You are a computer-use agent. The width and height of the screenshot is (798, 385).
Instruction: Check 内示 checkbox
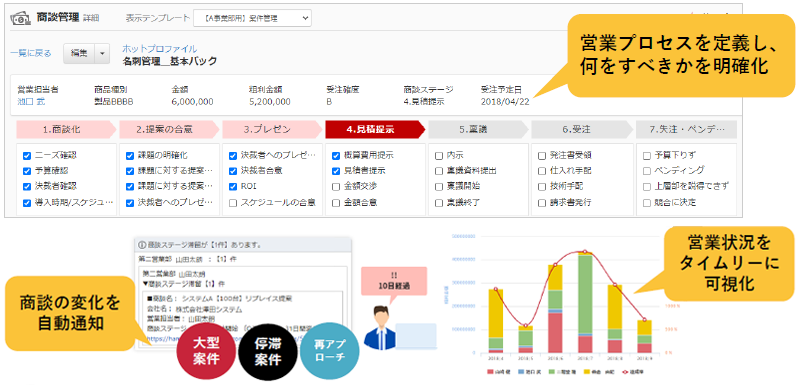[x=439, y=155]
